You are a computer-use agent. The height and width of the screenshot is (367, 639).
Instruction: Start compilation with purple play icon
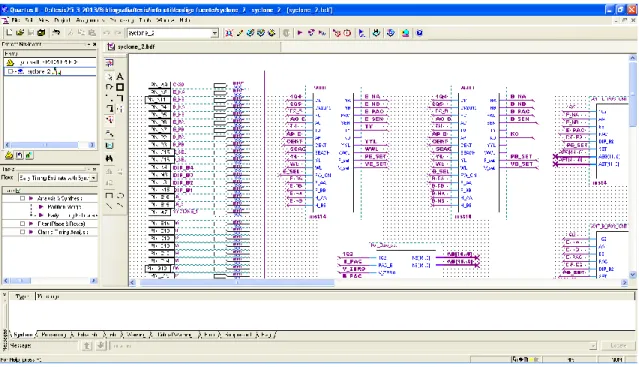pos(300,33)
